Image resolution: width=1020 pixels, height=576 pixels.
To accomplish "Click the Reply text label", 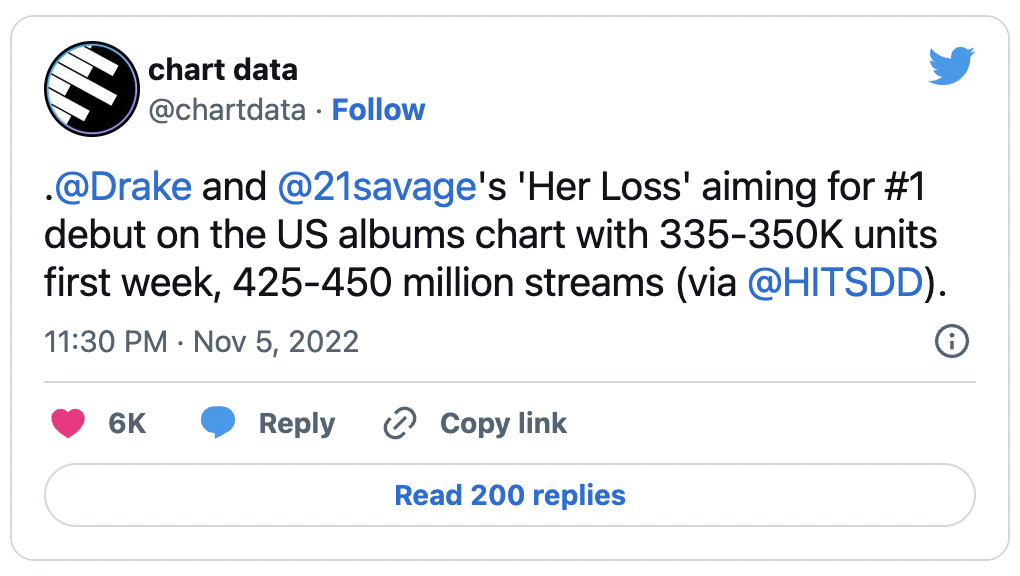I will [x=297, y=424].
